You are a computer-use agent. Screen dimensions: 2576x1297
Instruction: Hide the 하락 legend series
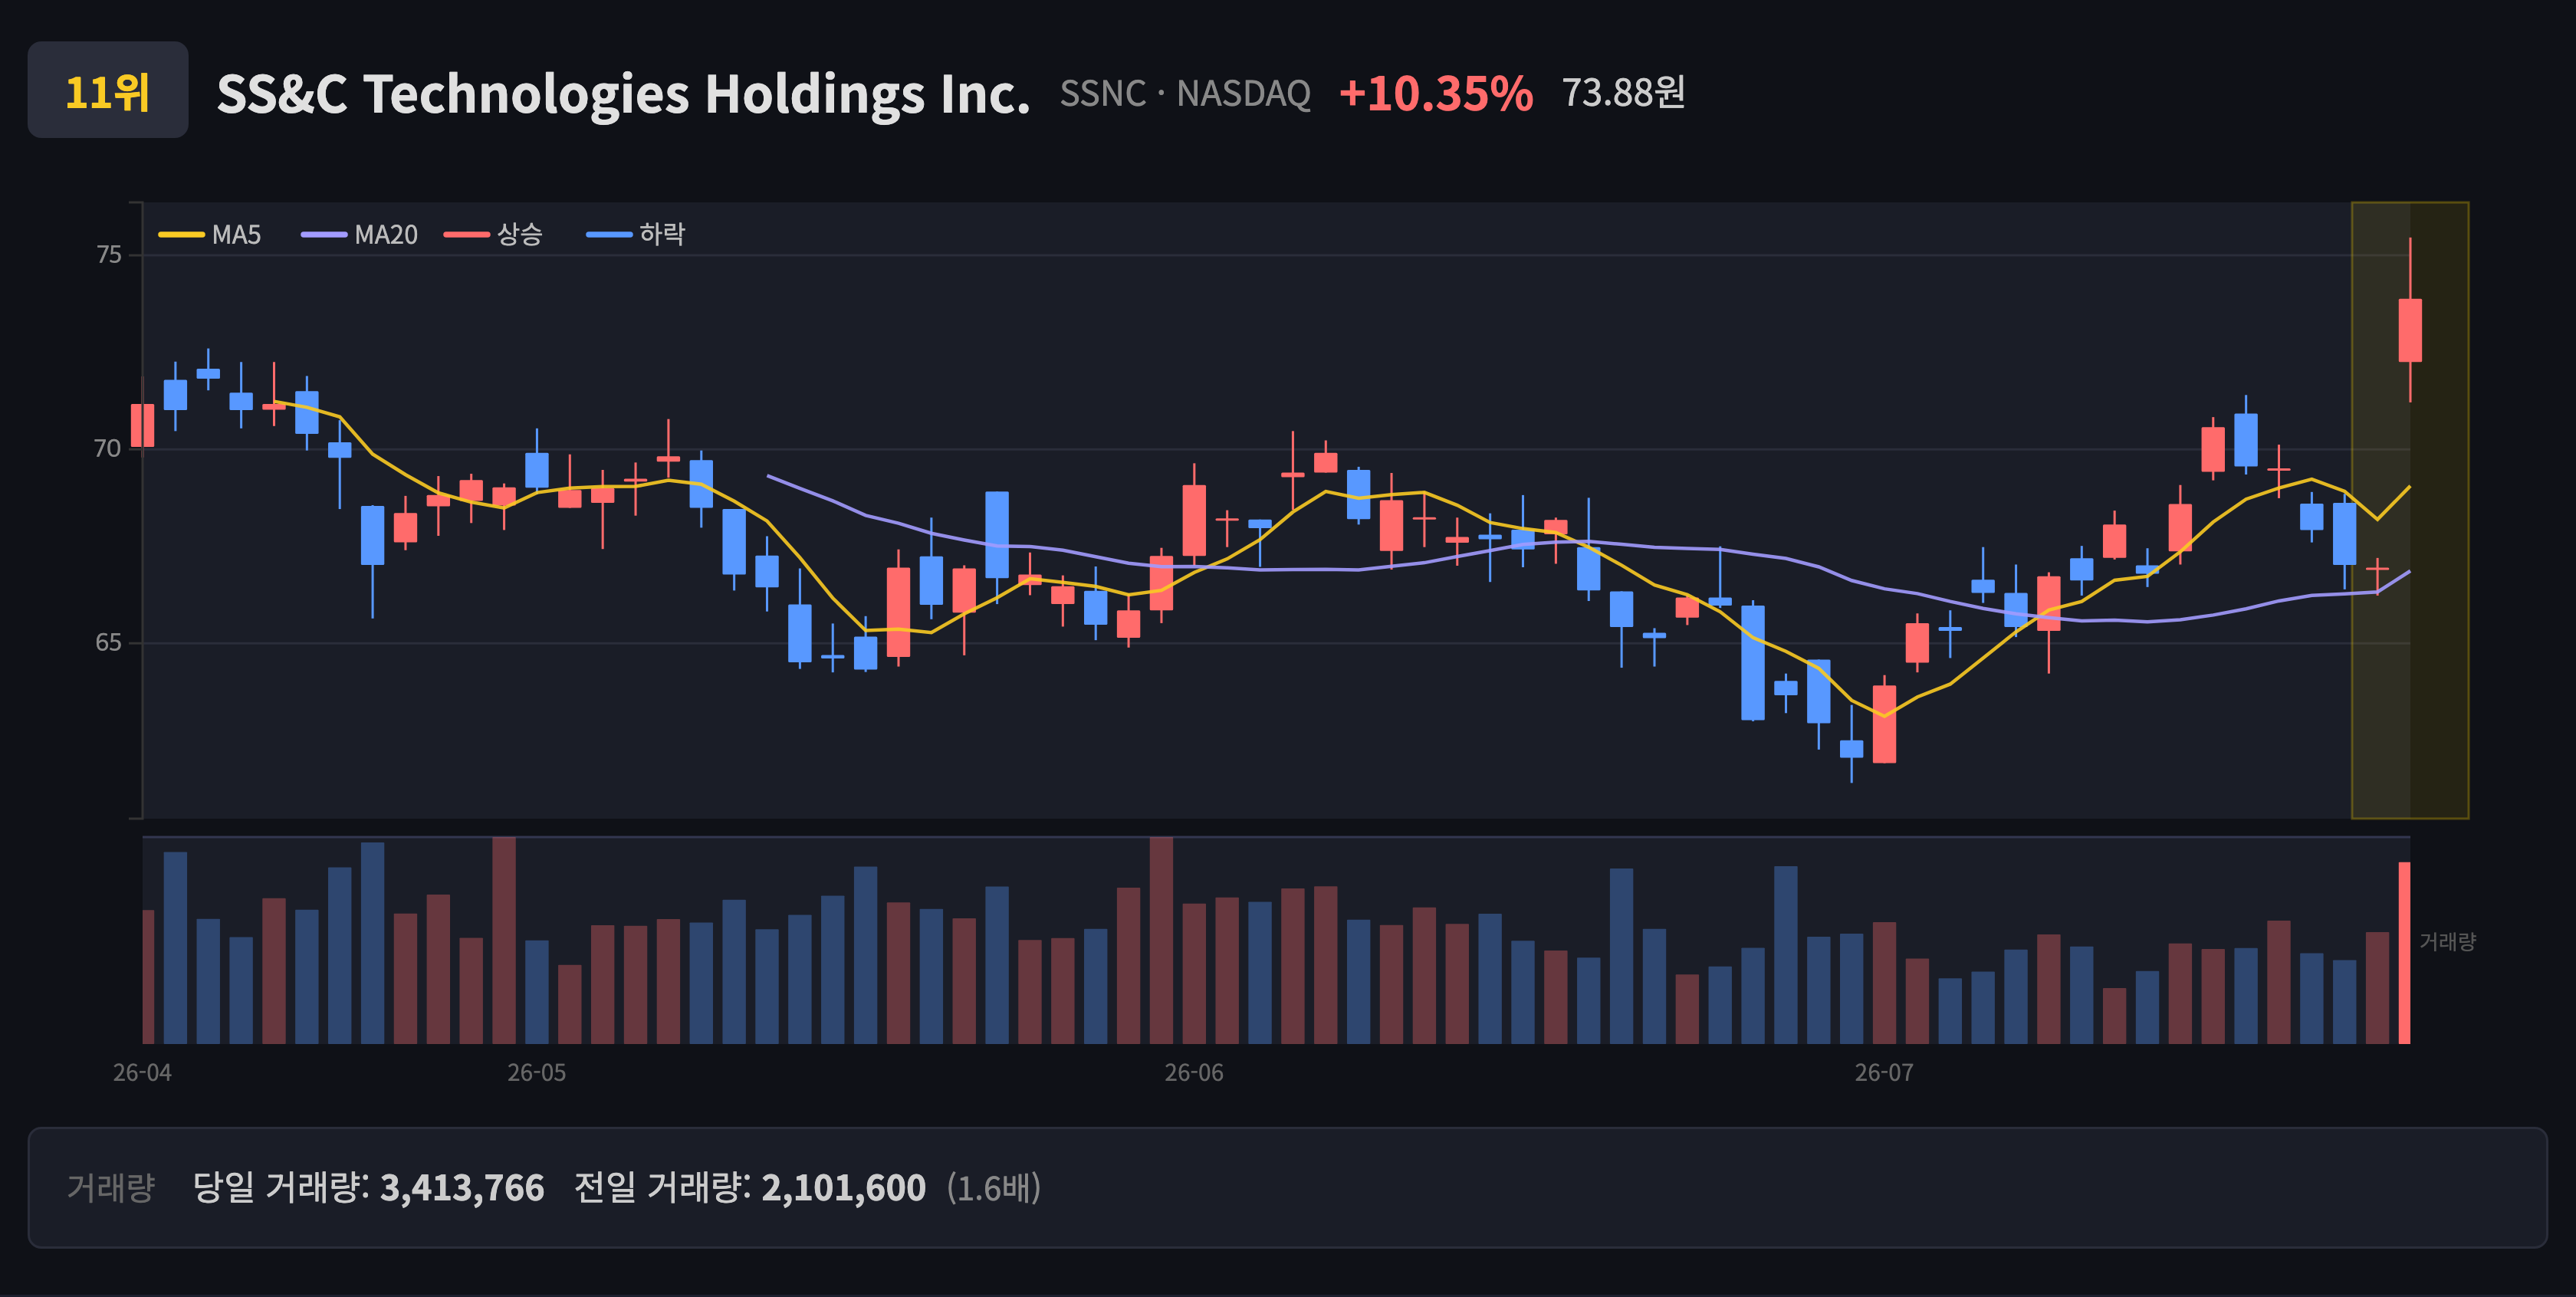point(636,235)
